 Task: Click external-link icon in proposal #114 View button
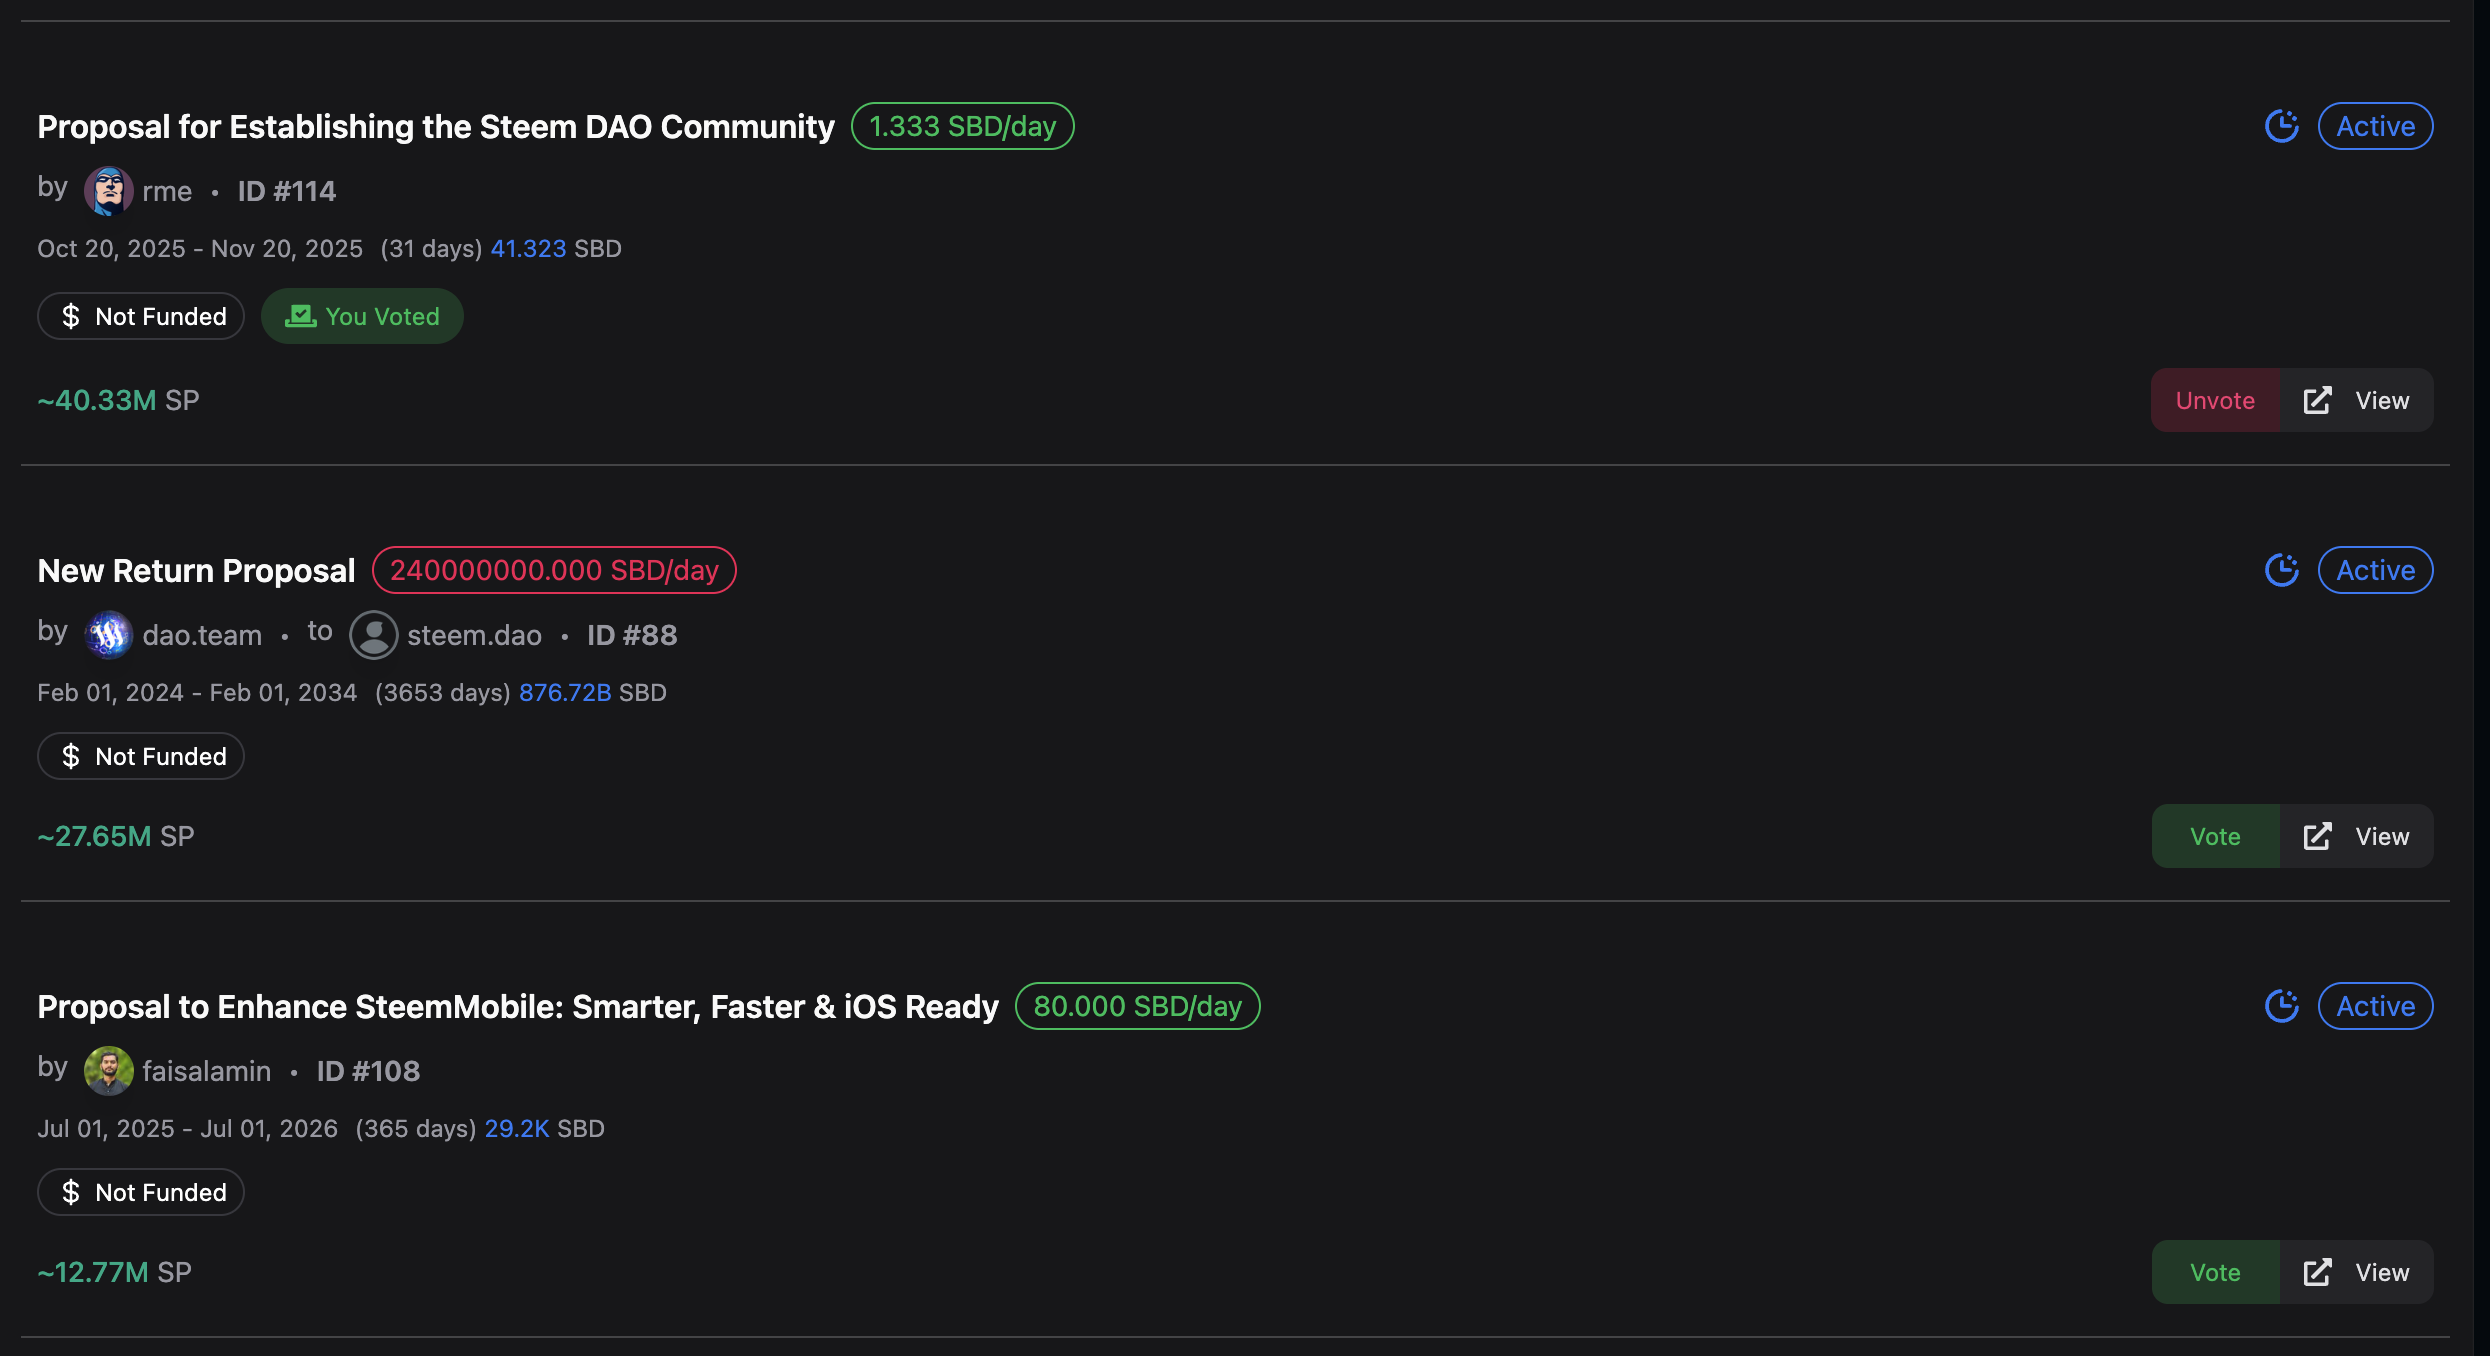pos(2318,401)
